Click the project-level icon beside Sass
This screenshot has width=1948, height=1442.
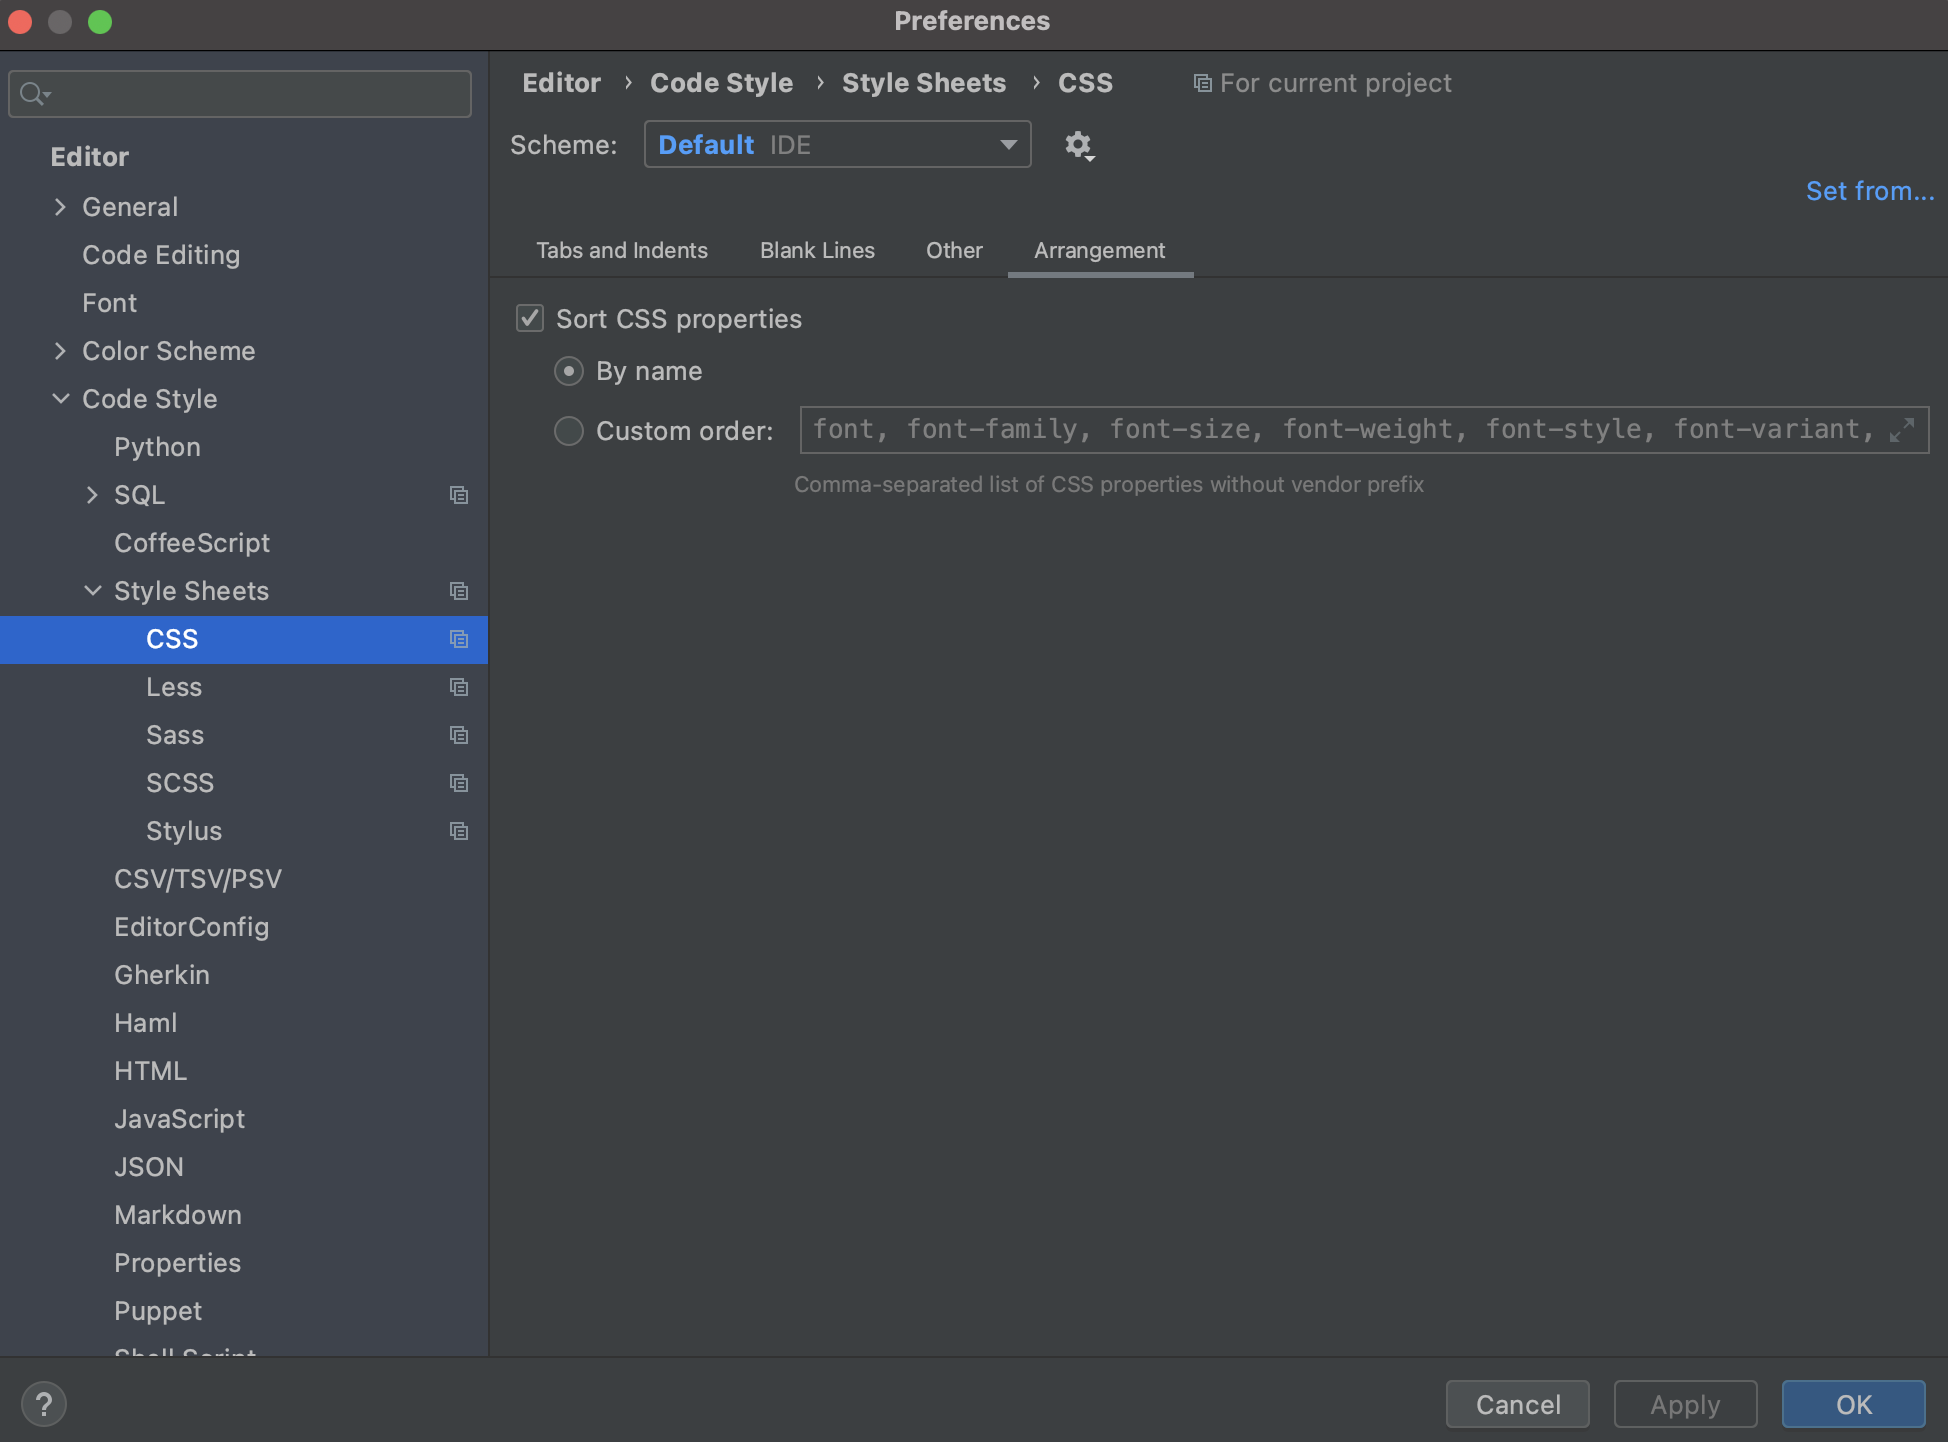(459, 735)
